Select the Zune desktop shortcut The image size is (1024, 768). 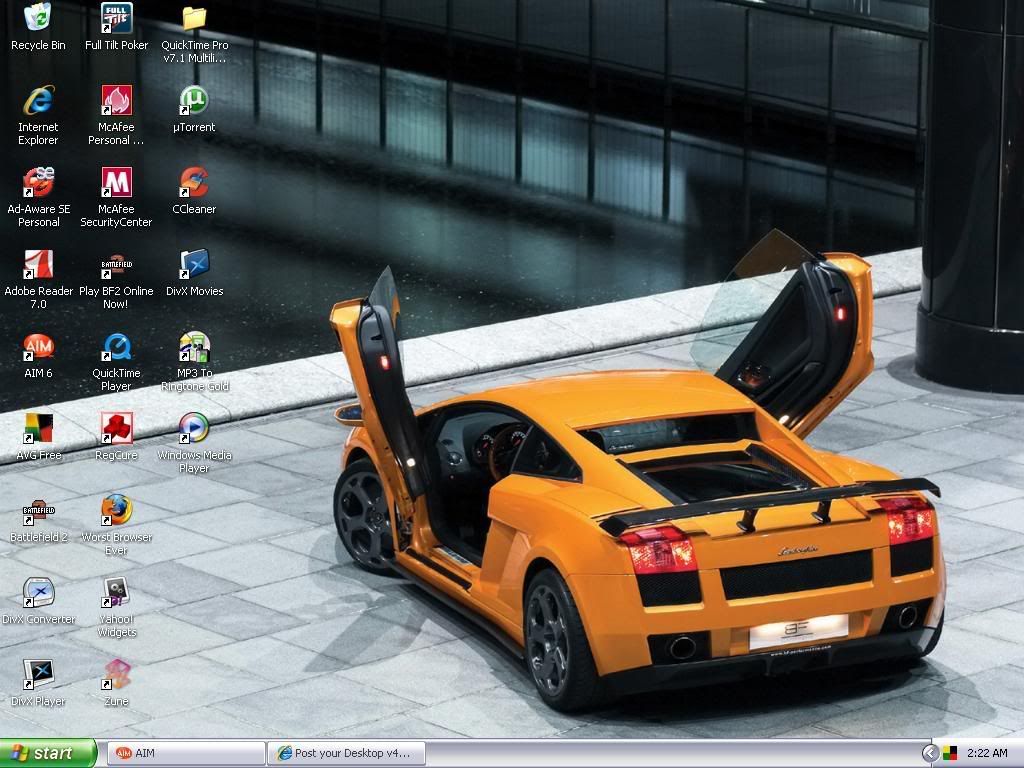[116, 675]
